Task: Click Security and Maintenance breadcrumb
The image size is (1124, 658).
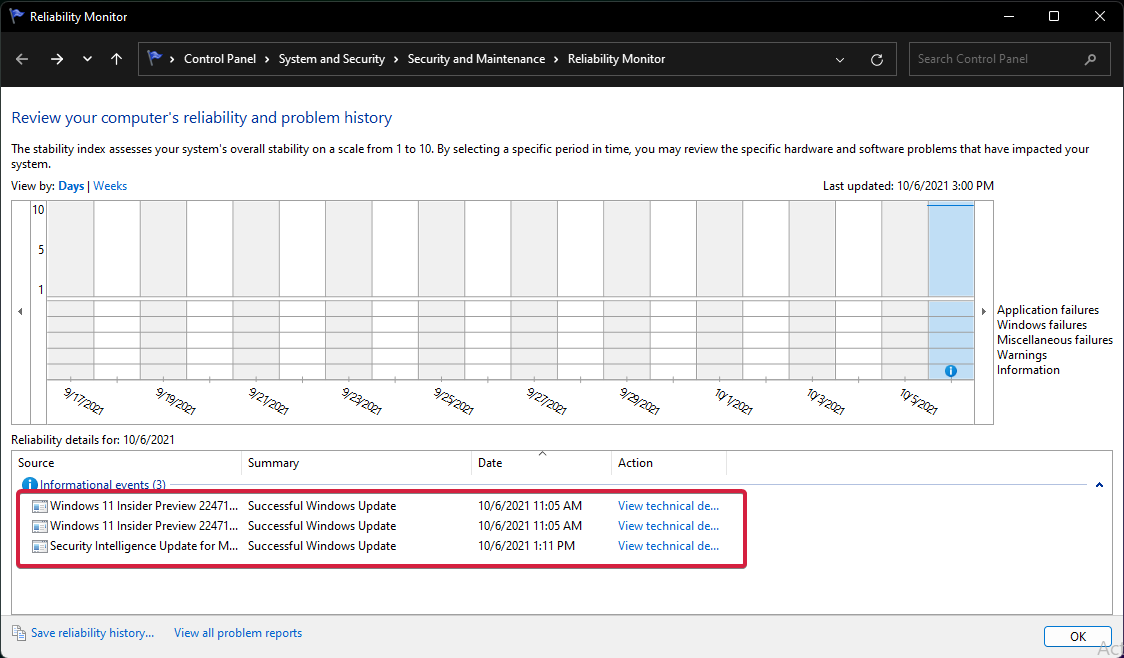Action: [476, 59]
